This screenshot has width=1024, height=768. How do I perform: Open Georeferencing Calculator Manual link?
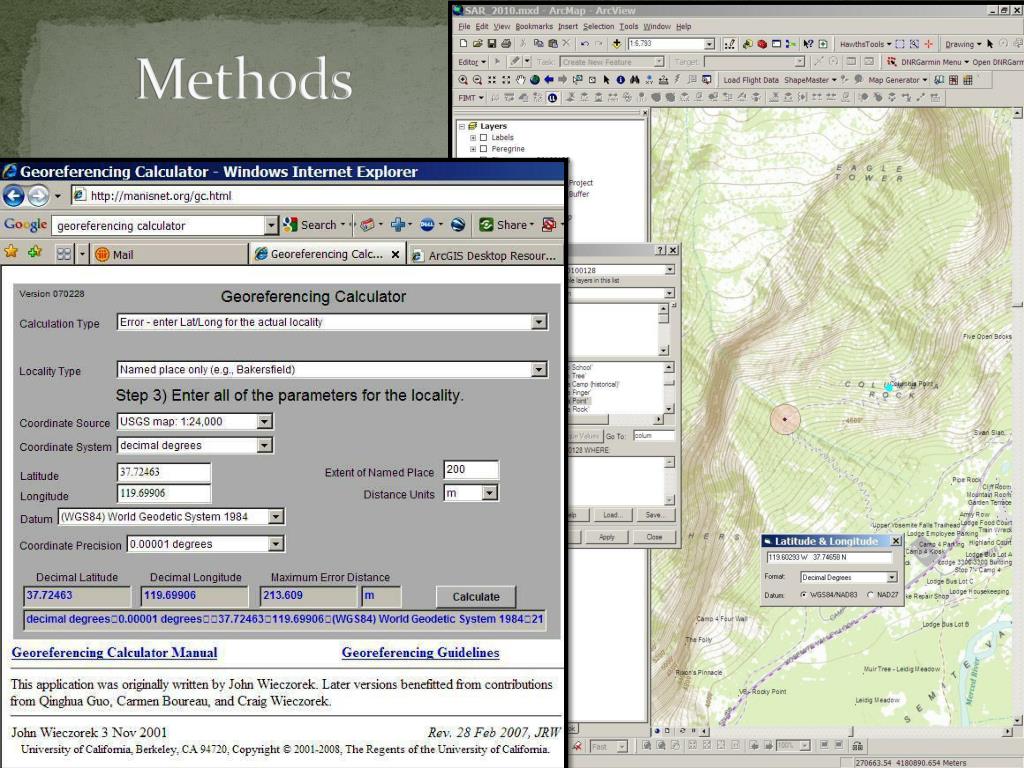coord(114,652)
